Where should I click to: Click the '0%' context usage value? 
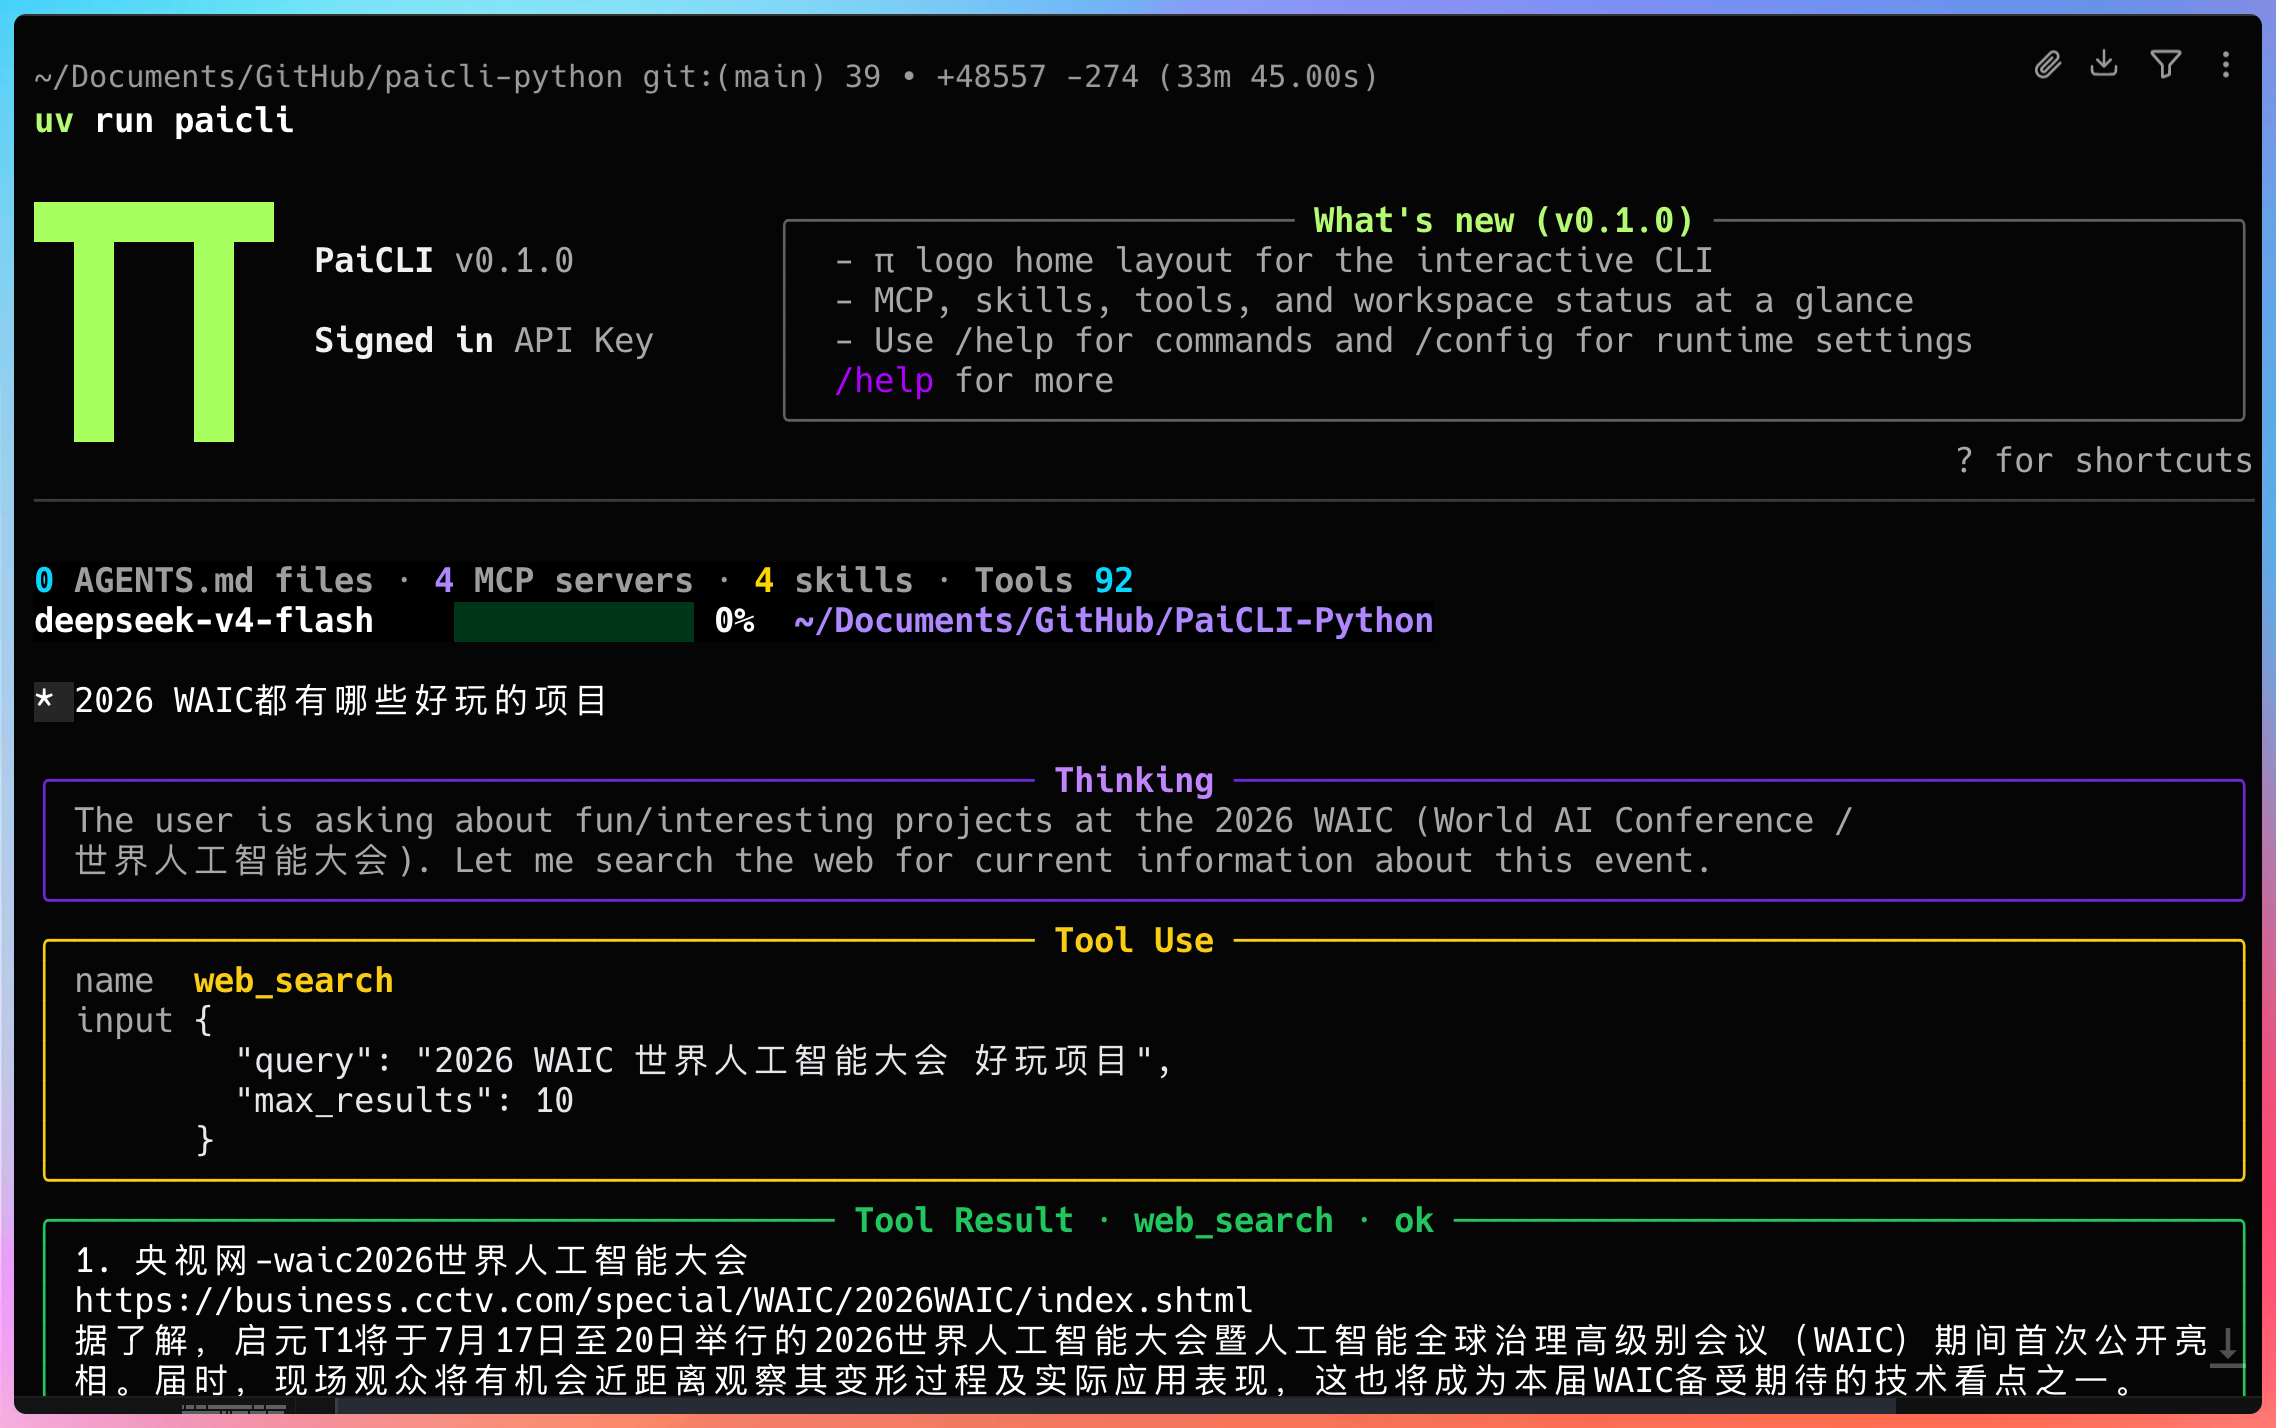pos(734,621)
